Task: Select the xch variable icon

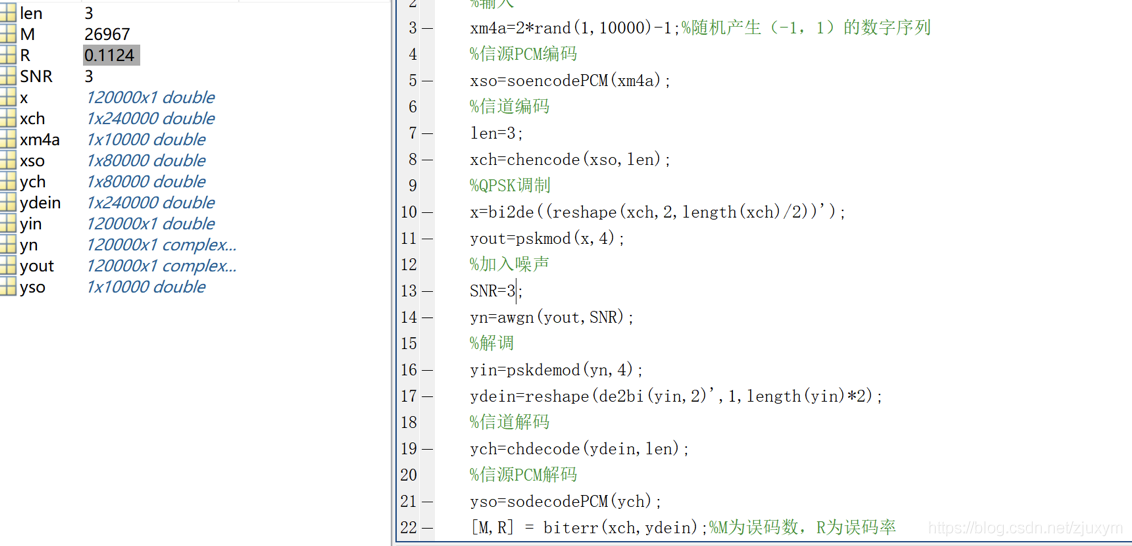Action: [7, 118]
